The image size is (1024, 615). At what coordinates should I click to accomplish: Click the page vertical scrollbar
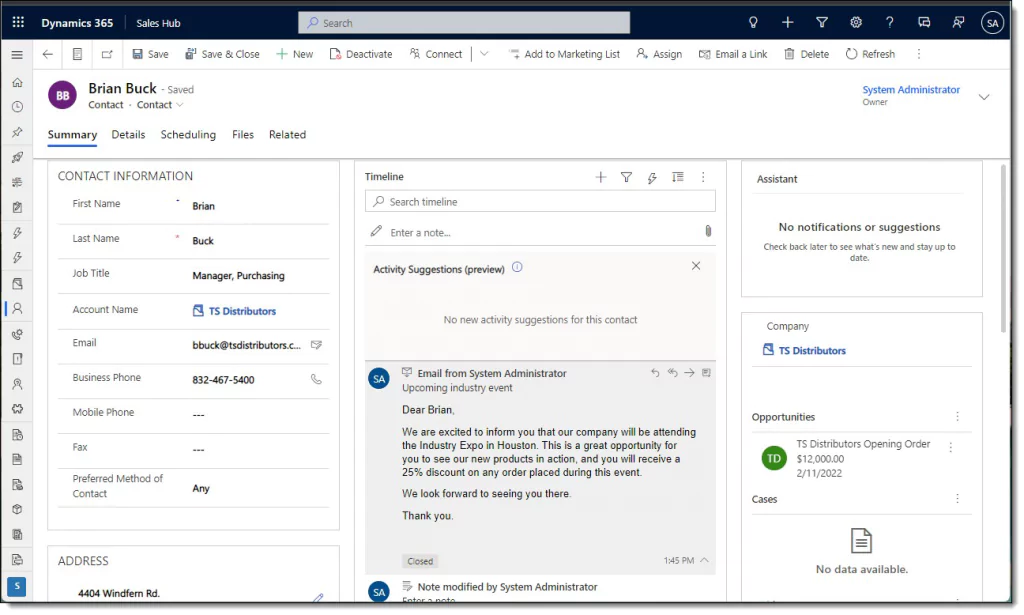[1004, 248]
